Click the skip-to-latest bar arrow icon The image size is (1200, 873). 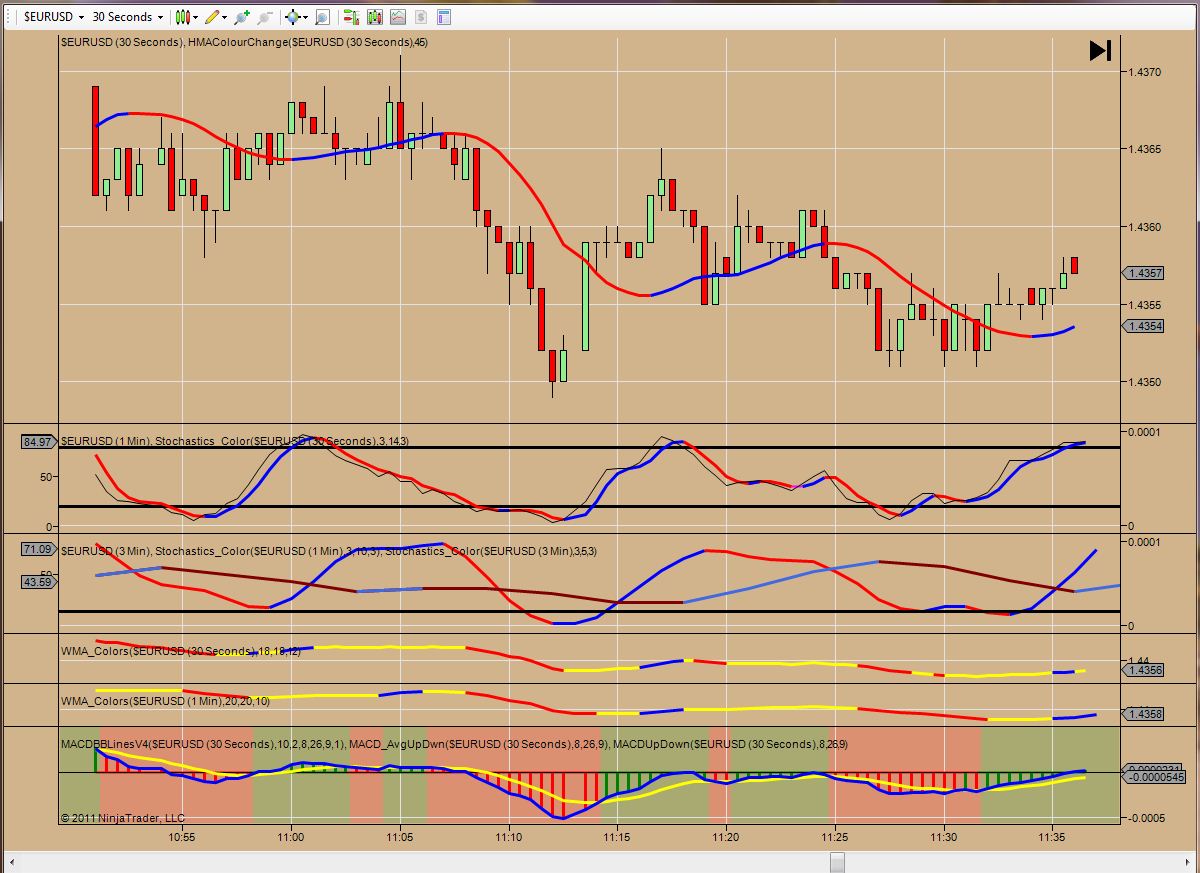click(x=1100, y=50)
